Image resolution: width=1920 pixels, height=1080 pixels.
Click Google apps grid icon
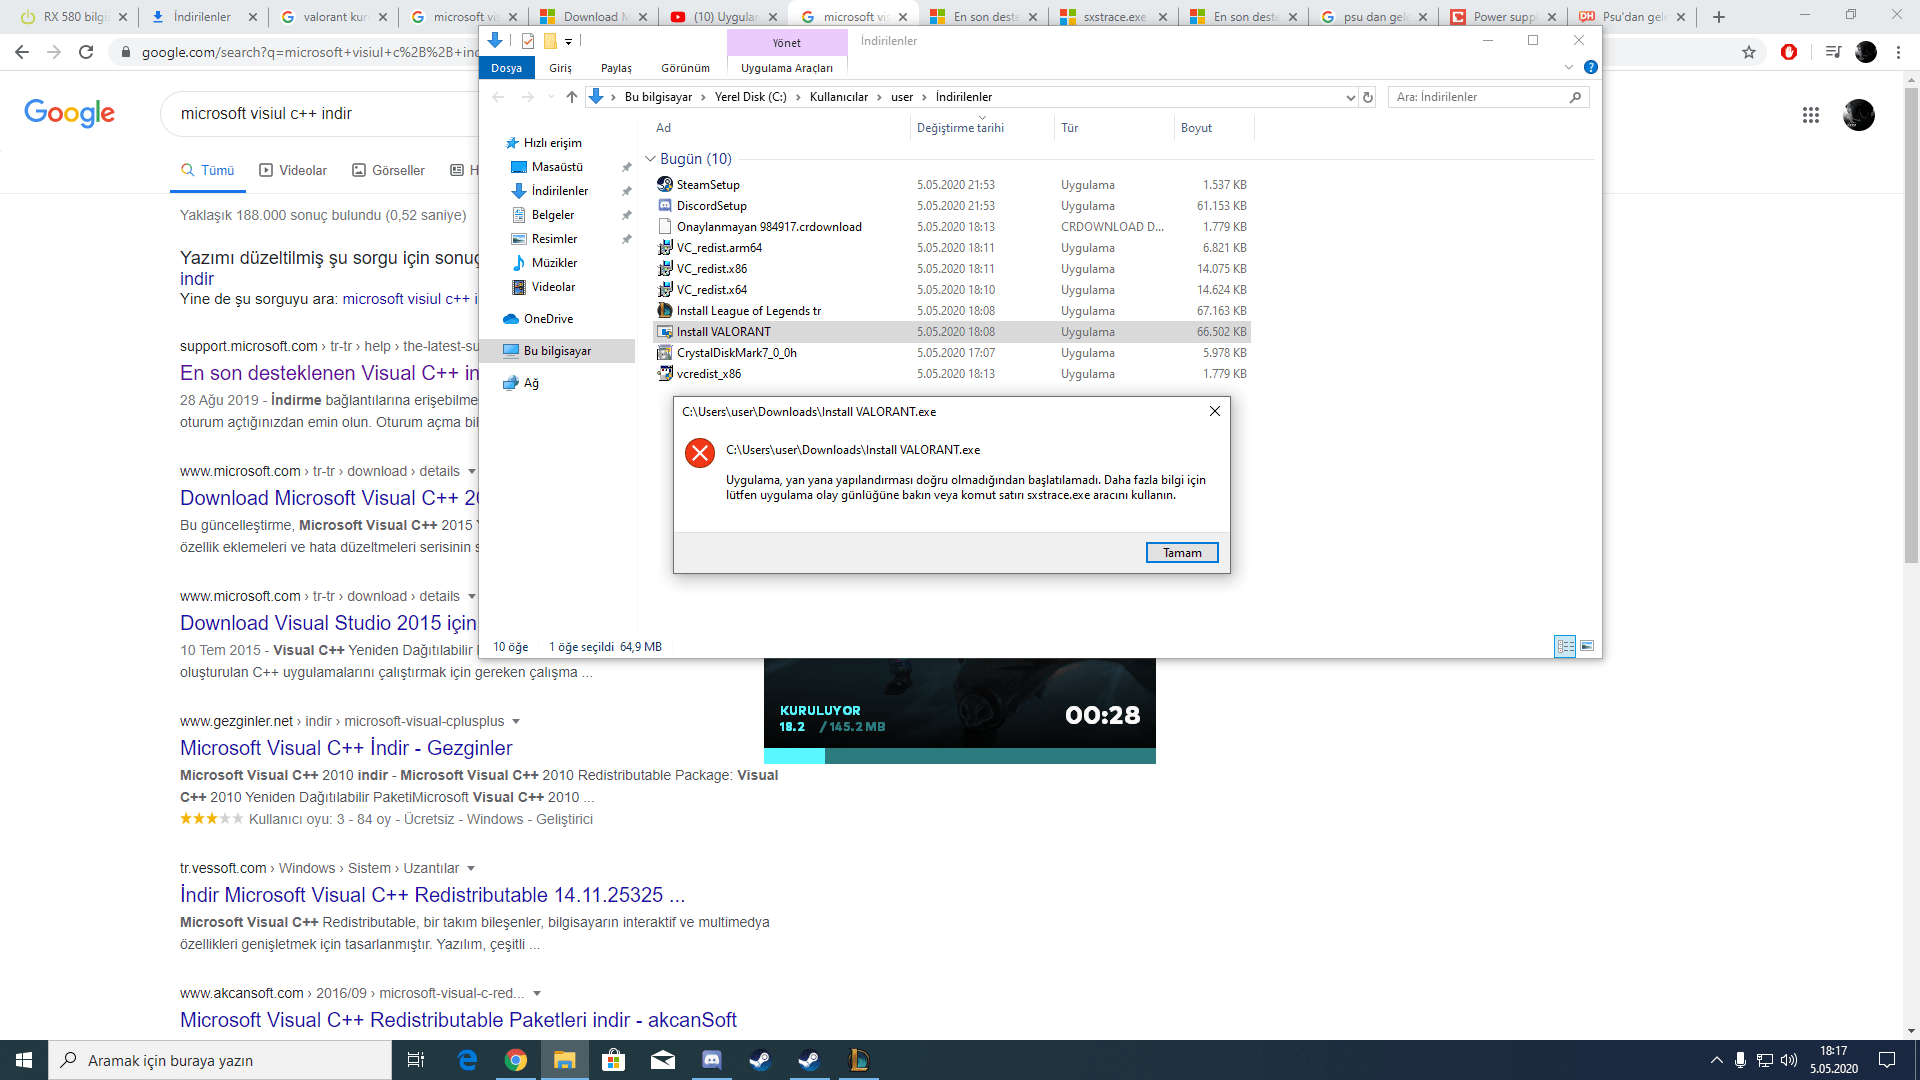click(1810, 115)
